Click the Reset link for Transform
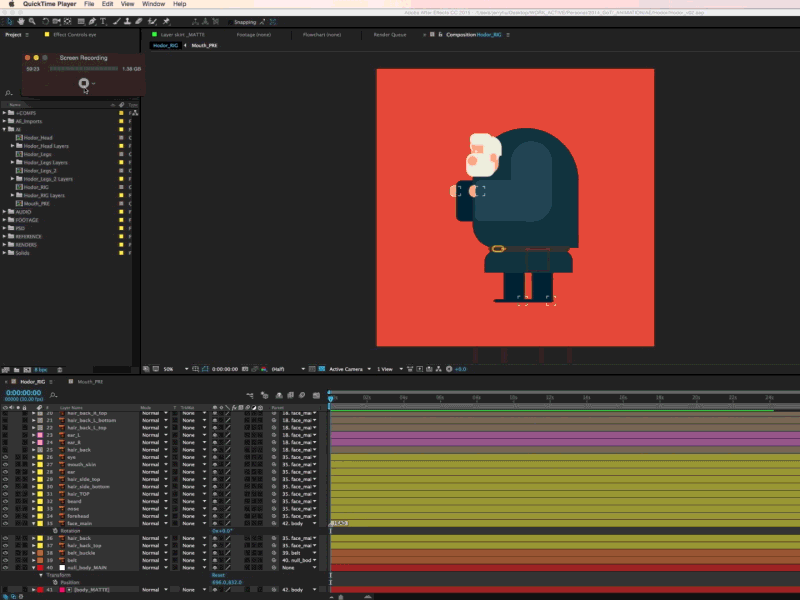Image resolution: width=800 pixels, height=600 pixels. click(218, 575)
